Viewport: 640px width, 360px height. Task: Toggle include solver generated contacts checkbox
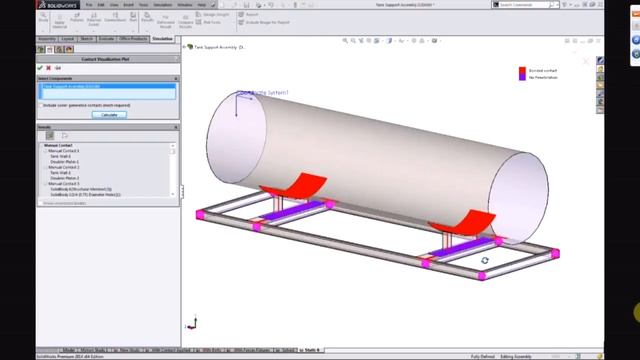(x=41, y=105)
